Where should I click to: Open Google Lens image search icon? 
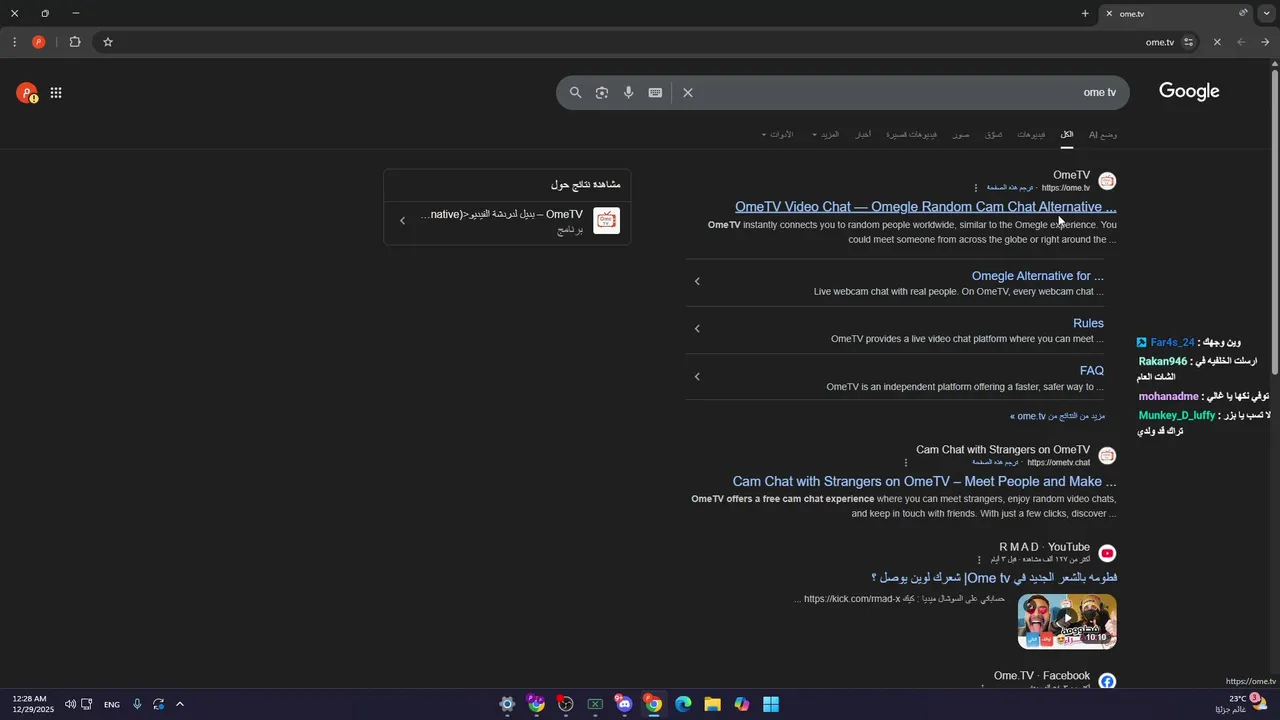tap(602, 92)
